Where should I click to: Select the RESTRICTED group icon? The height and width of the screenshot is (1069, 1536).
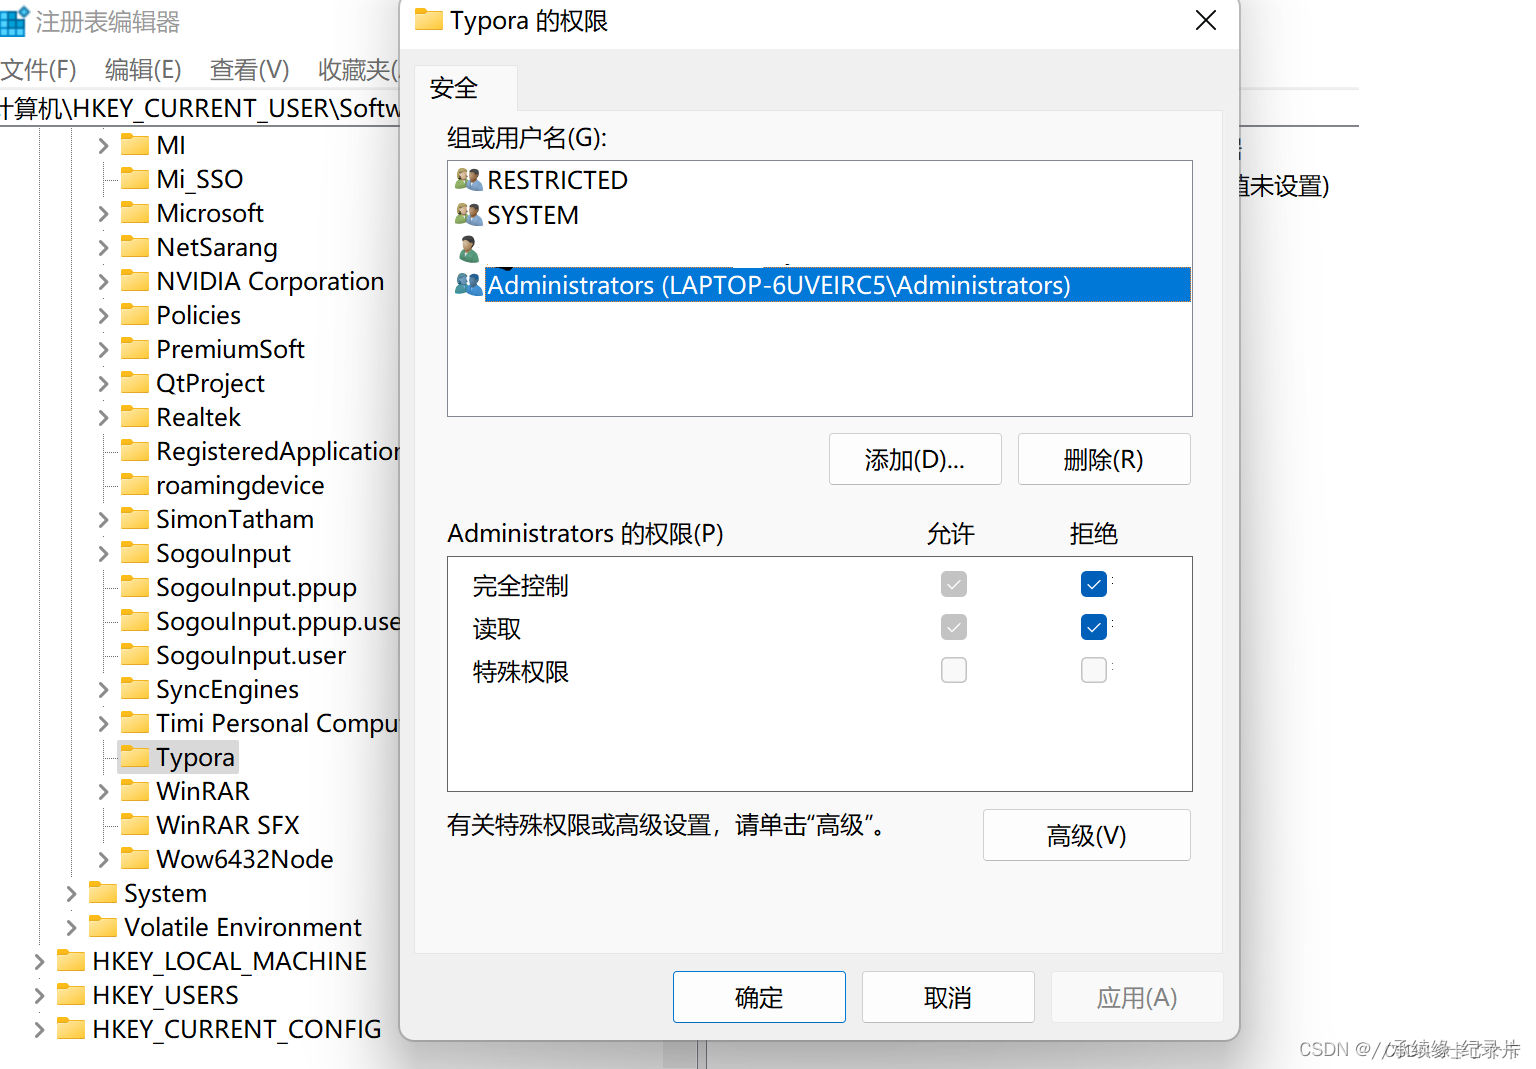[x=468, y=180]
